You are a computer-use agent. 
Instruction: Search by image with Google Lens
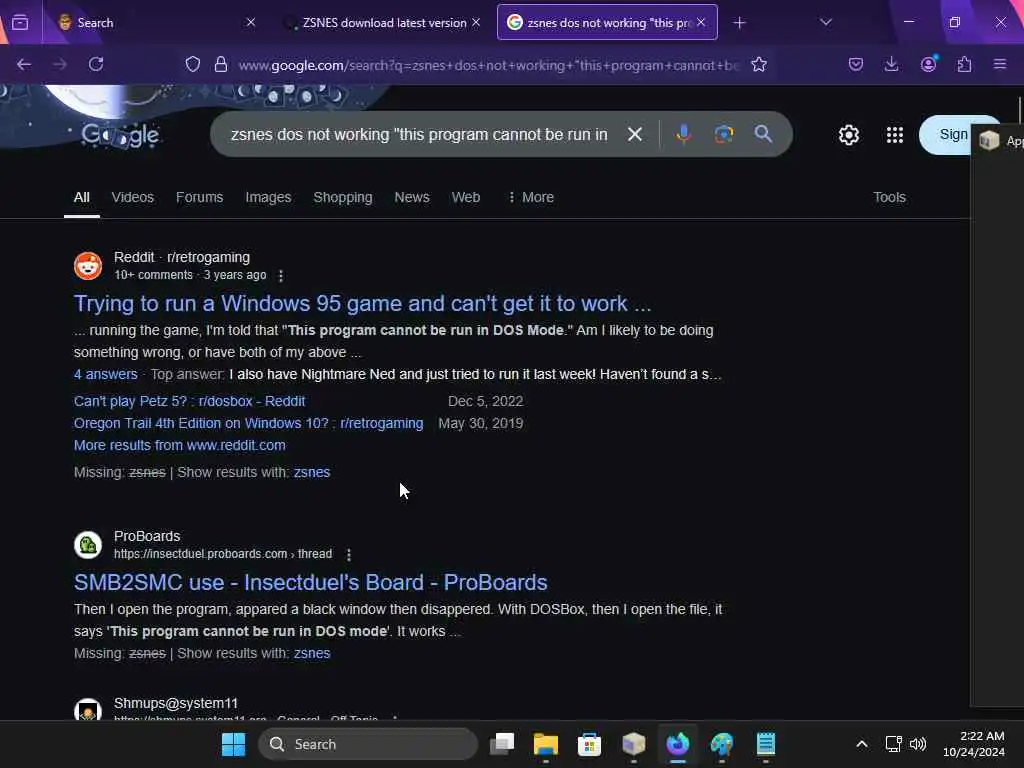[724, 135]
